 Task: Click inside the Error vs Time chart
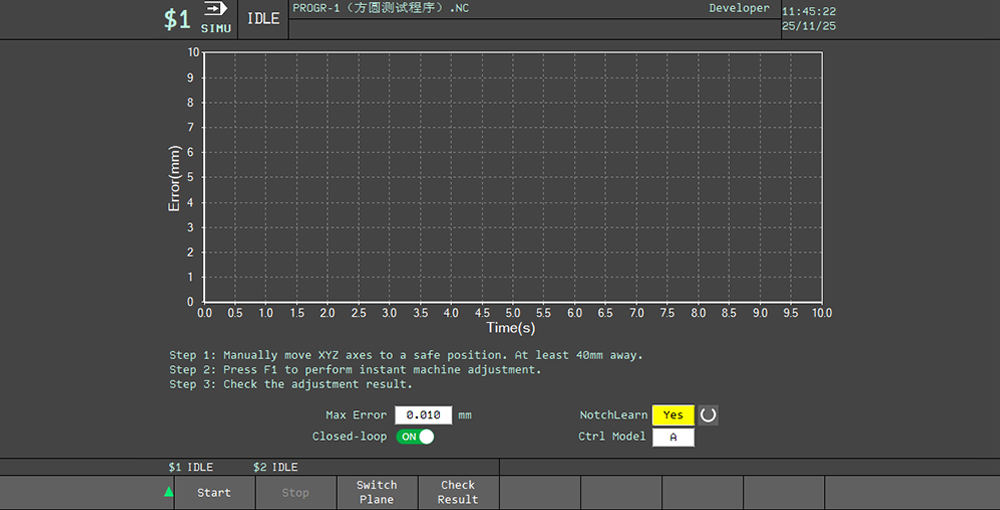512,177
